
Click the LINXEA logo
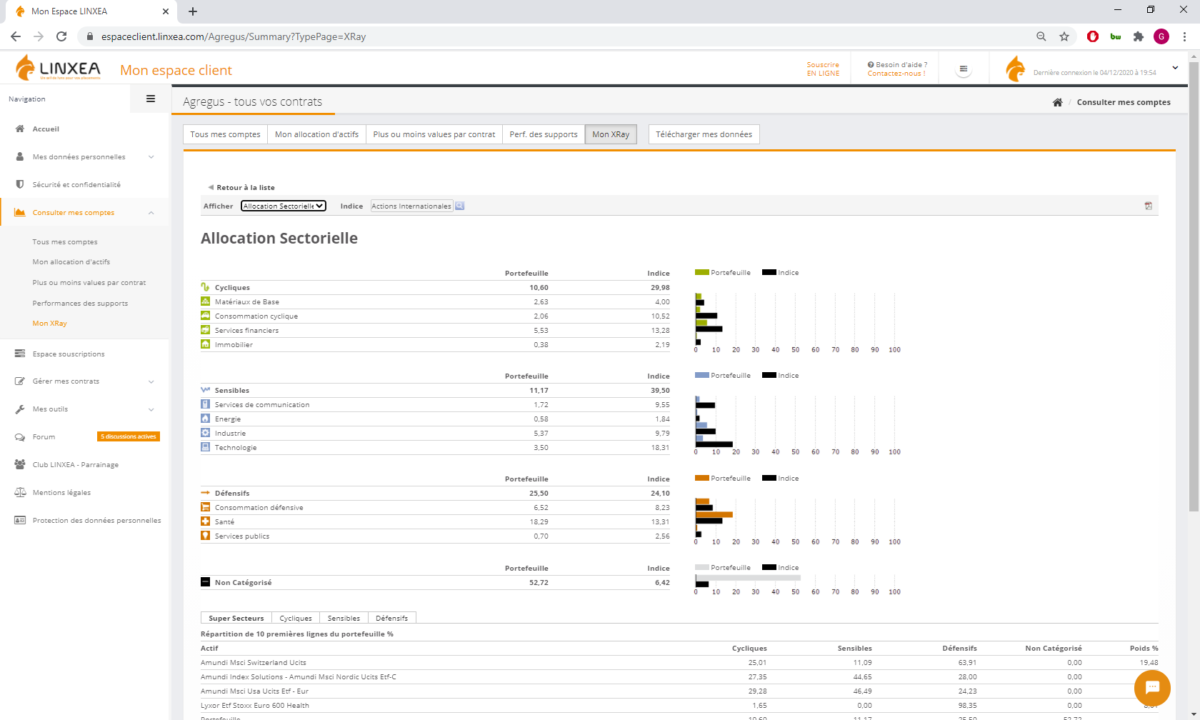pos(57,69)
